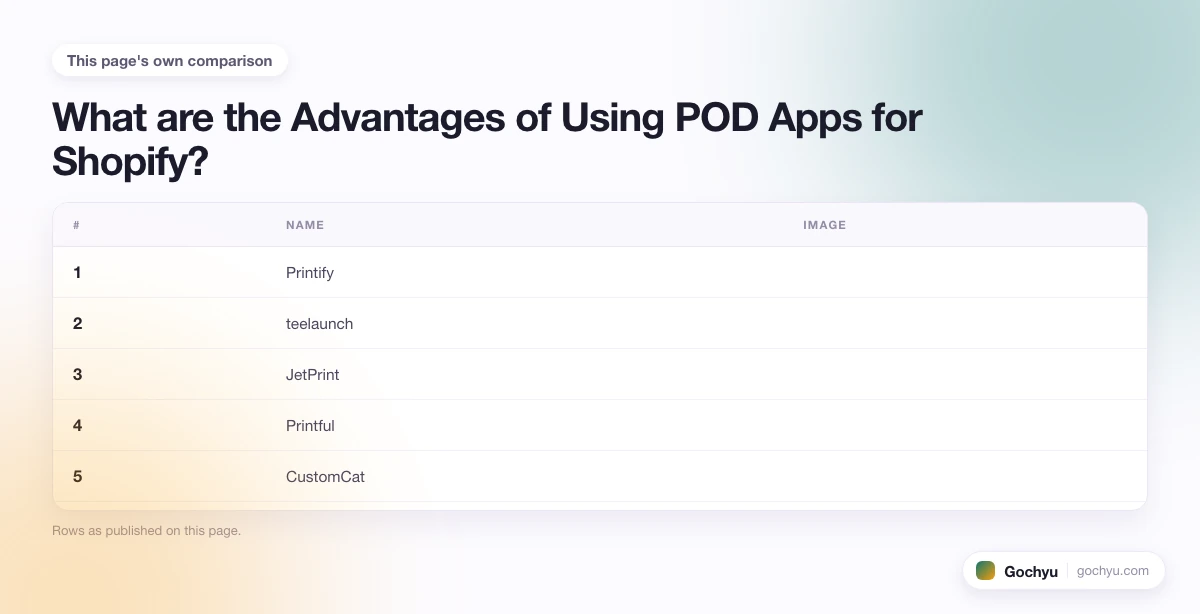The height and width of the screenshot is (614, 1200).
Task: Open the gochyu.com link
Action: [1113, 571]
